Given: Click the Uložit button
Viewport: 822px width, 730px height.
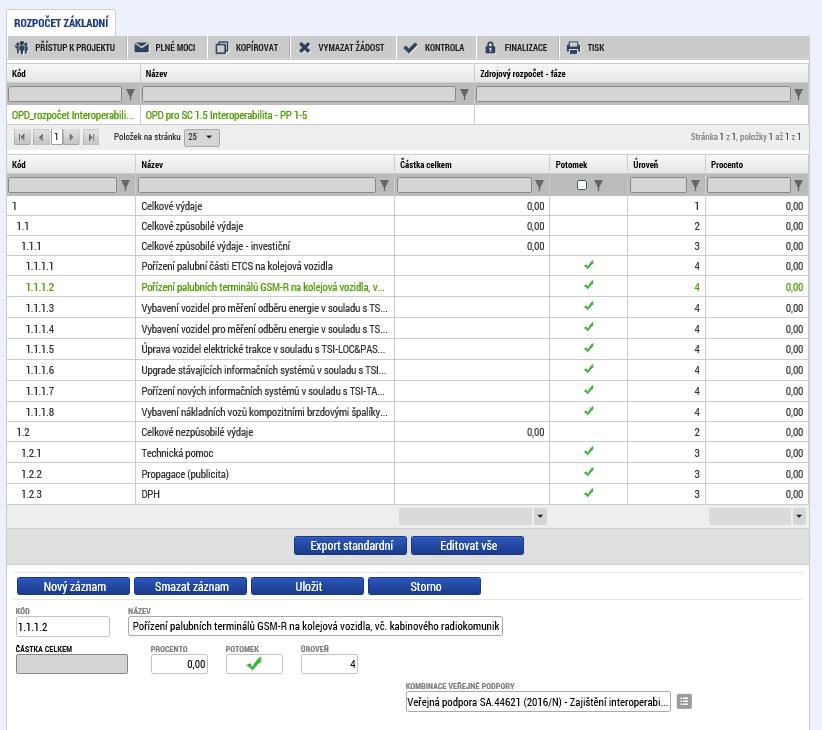Looking at the screenshot, I should pyautogui.click(x=307, y=586).
